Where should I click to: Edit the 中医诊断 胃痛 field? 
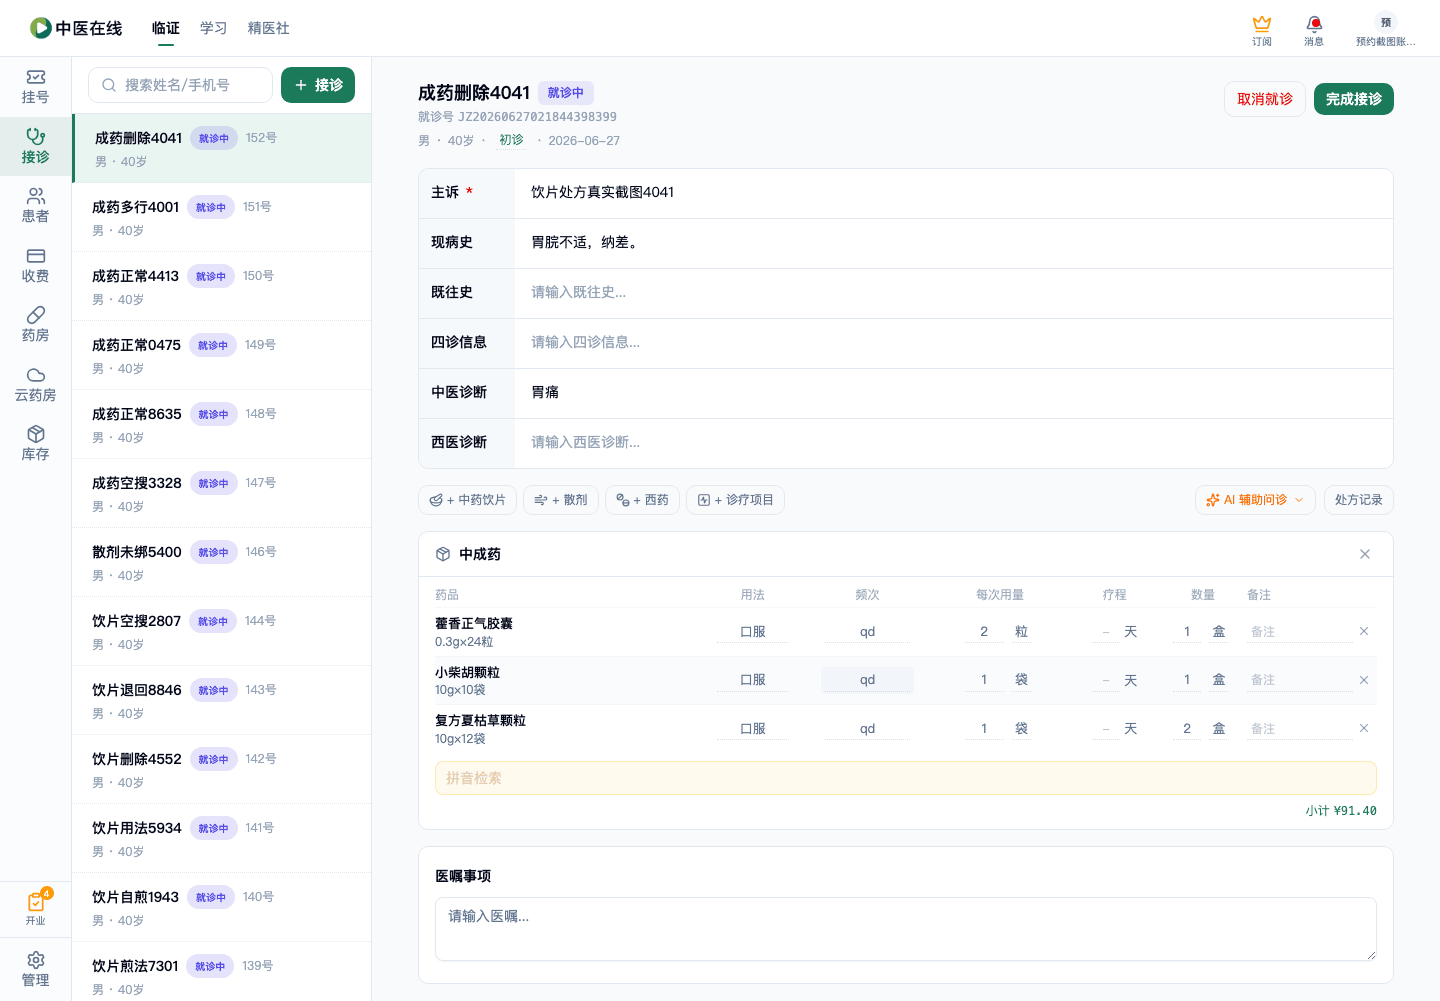(954, 393)
